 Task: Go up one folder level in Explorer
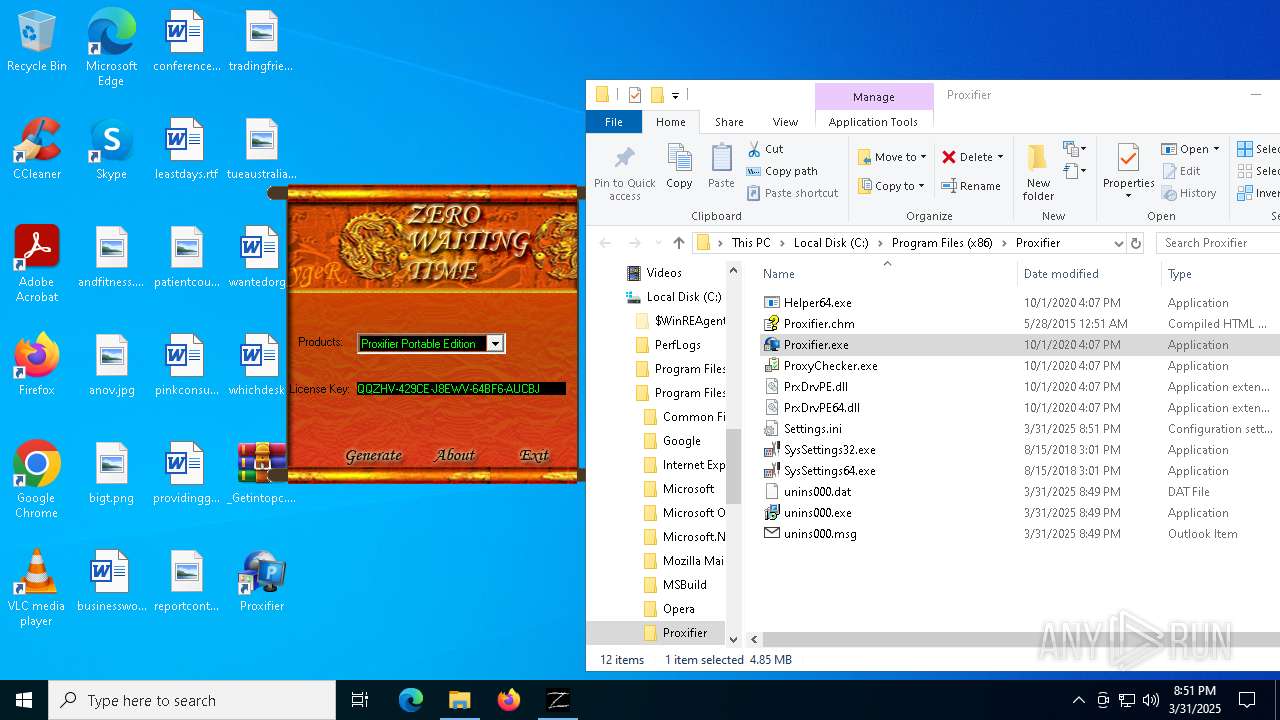679,243
